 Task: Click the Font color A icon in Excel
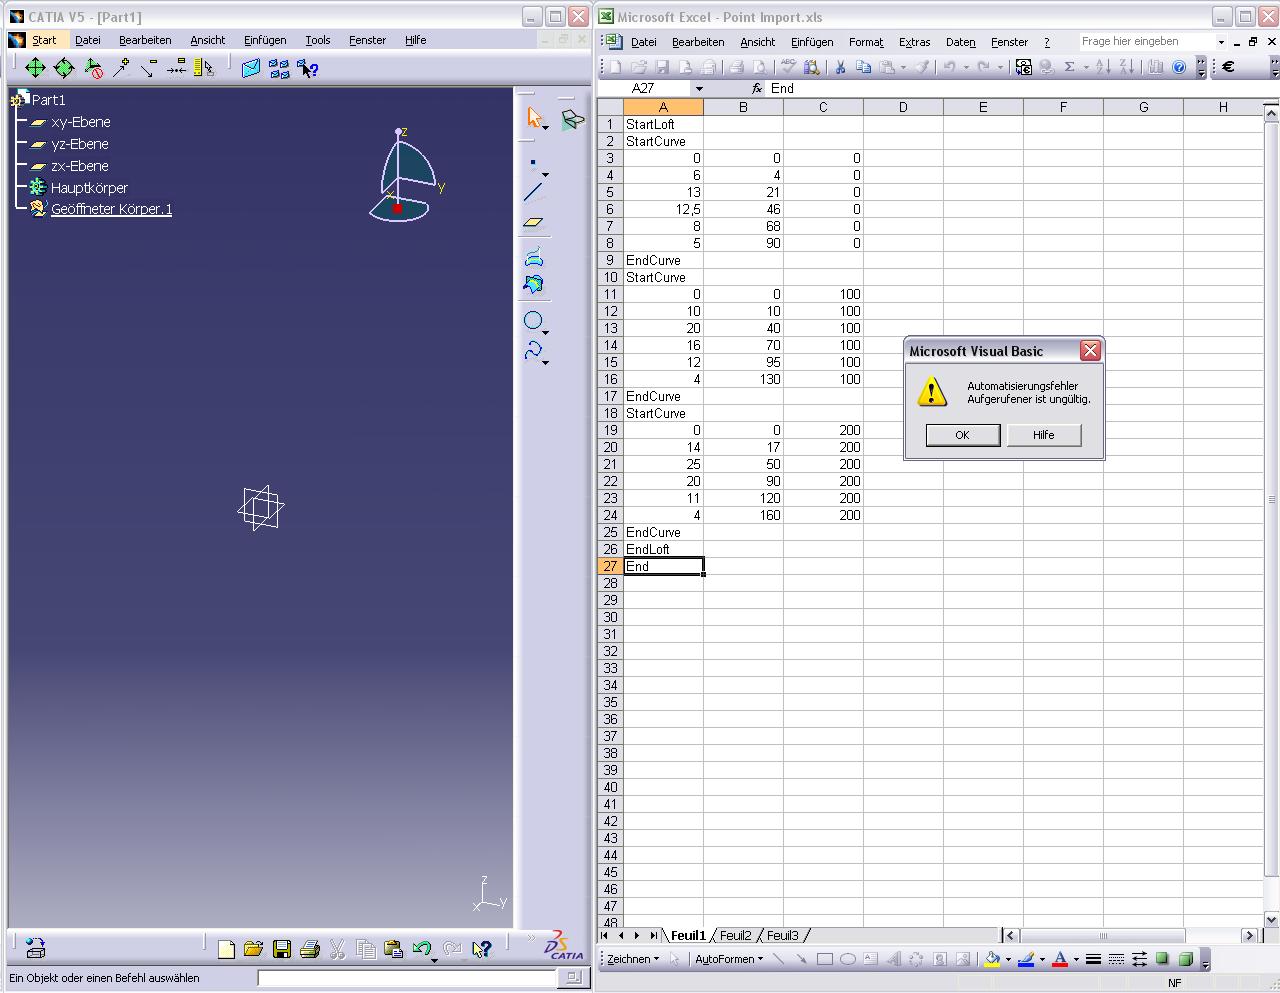[x=1060, y=959]
